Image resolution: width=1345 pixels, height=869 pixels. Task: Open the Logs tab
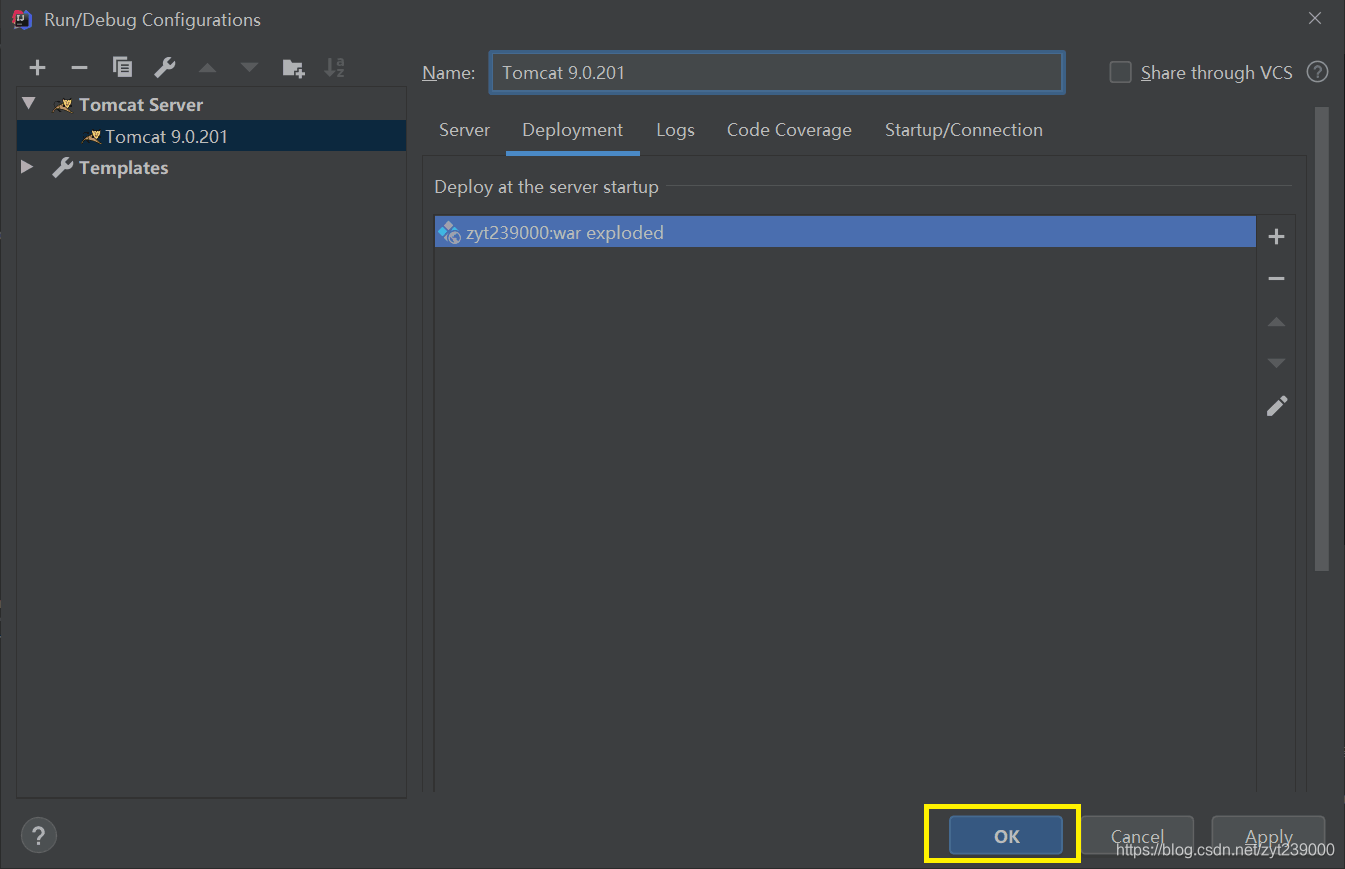(x=675, y=130)
